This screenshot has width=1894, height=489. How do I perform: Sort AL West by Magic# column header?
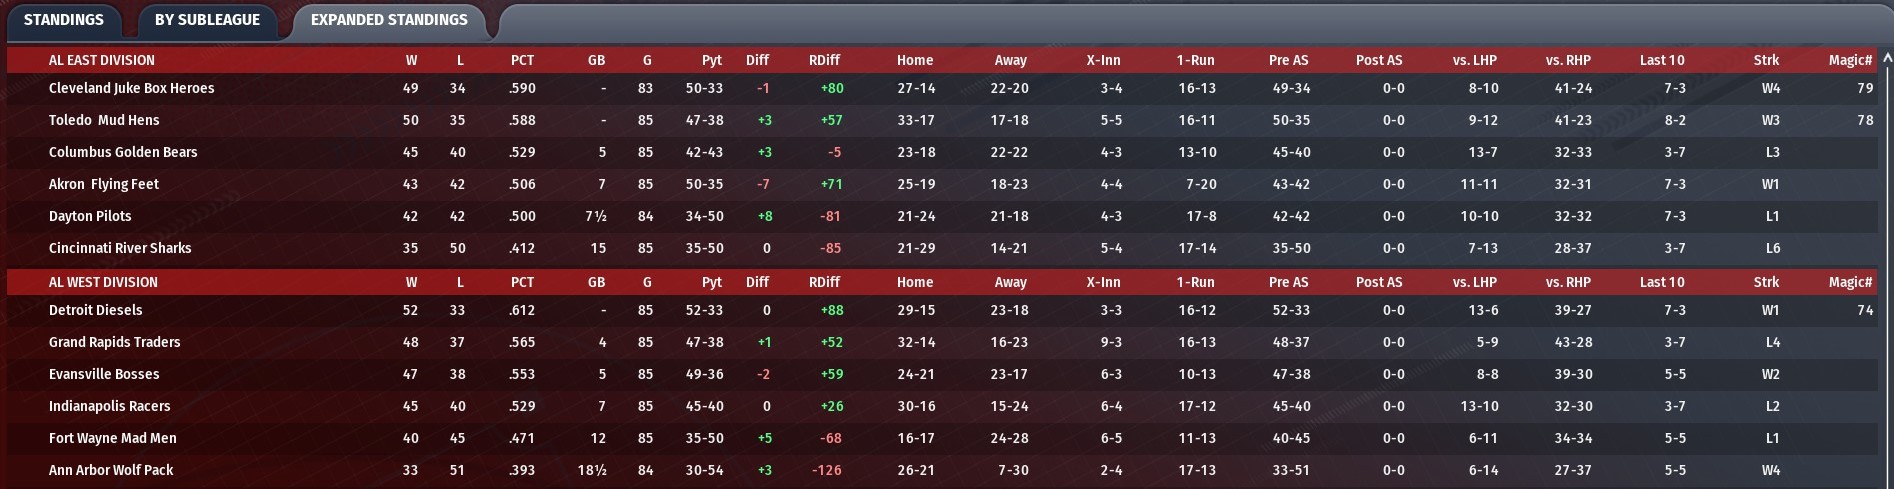(1850, 282)
